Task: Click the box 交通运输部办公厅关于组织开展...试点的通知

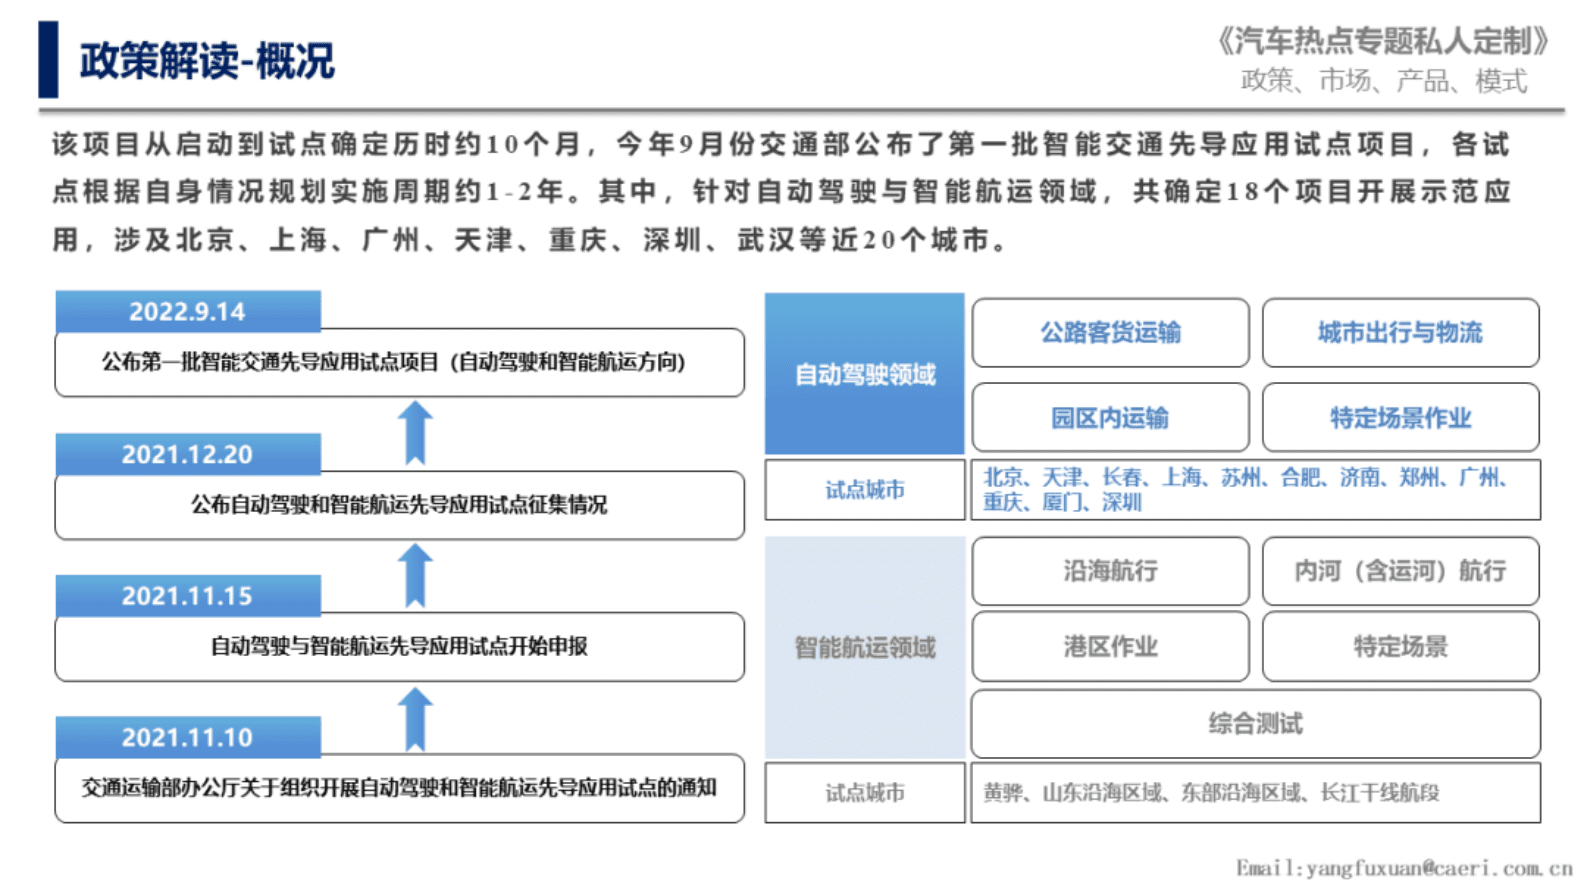Action: tap(399, 788)
